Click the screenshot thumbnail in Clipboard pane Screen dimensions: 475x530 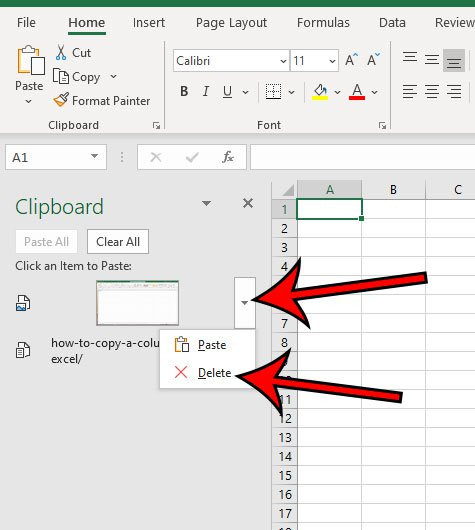[137, 303]
